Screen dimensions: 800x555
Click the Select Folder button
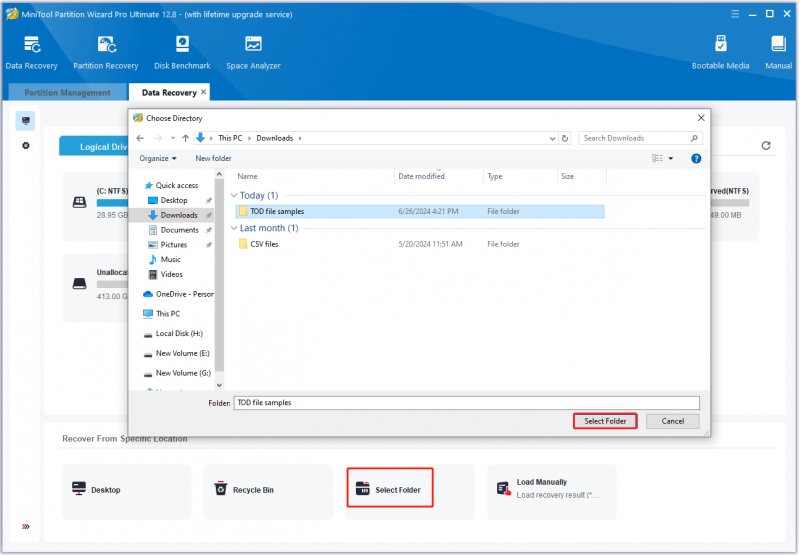pos(605,421)
